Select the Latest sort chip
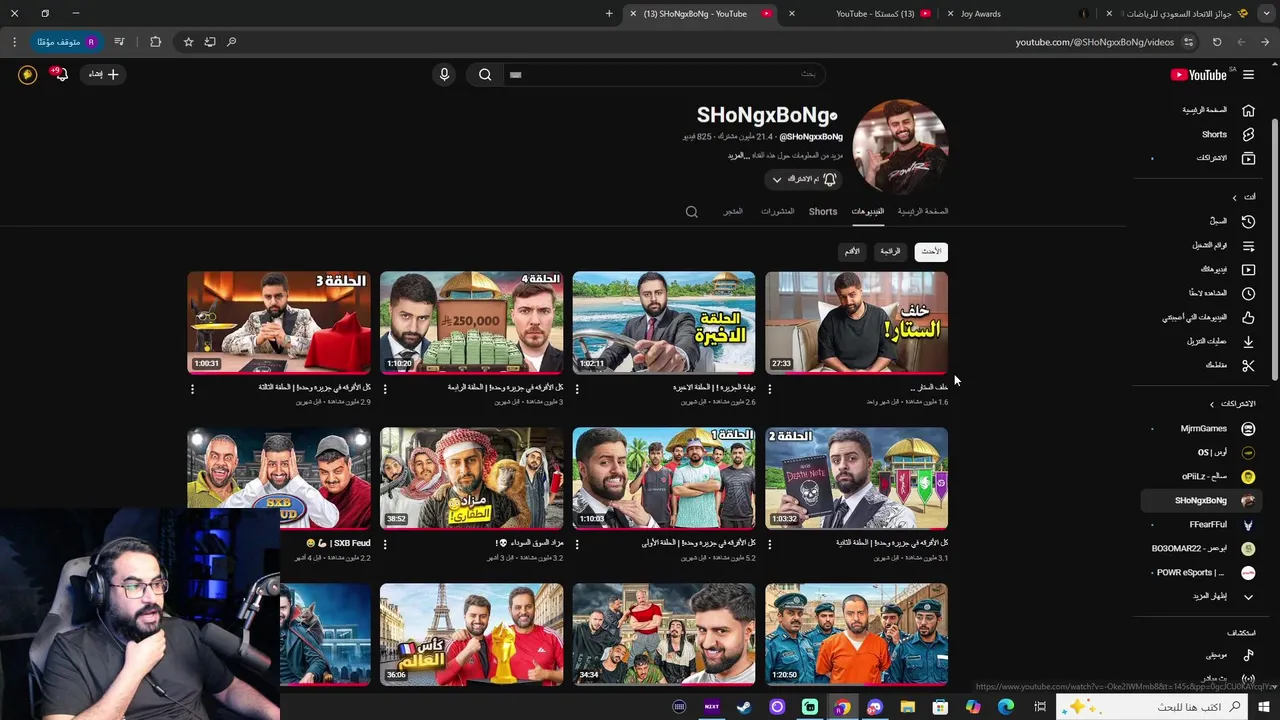Viewport: 1280px width, 720px height. point(931,252)
